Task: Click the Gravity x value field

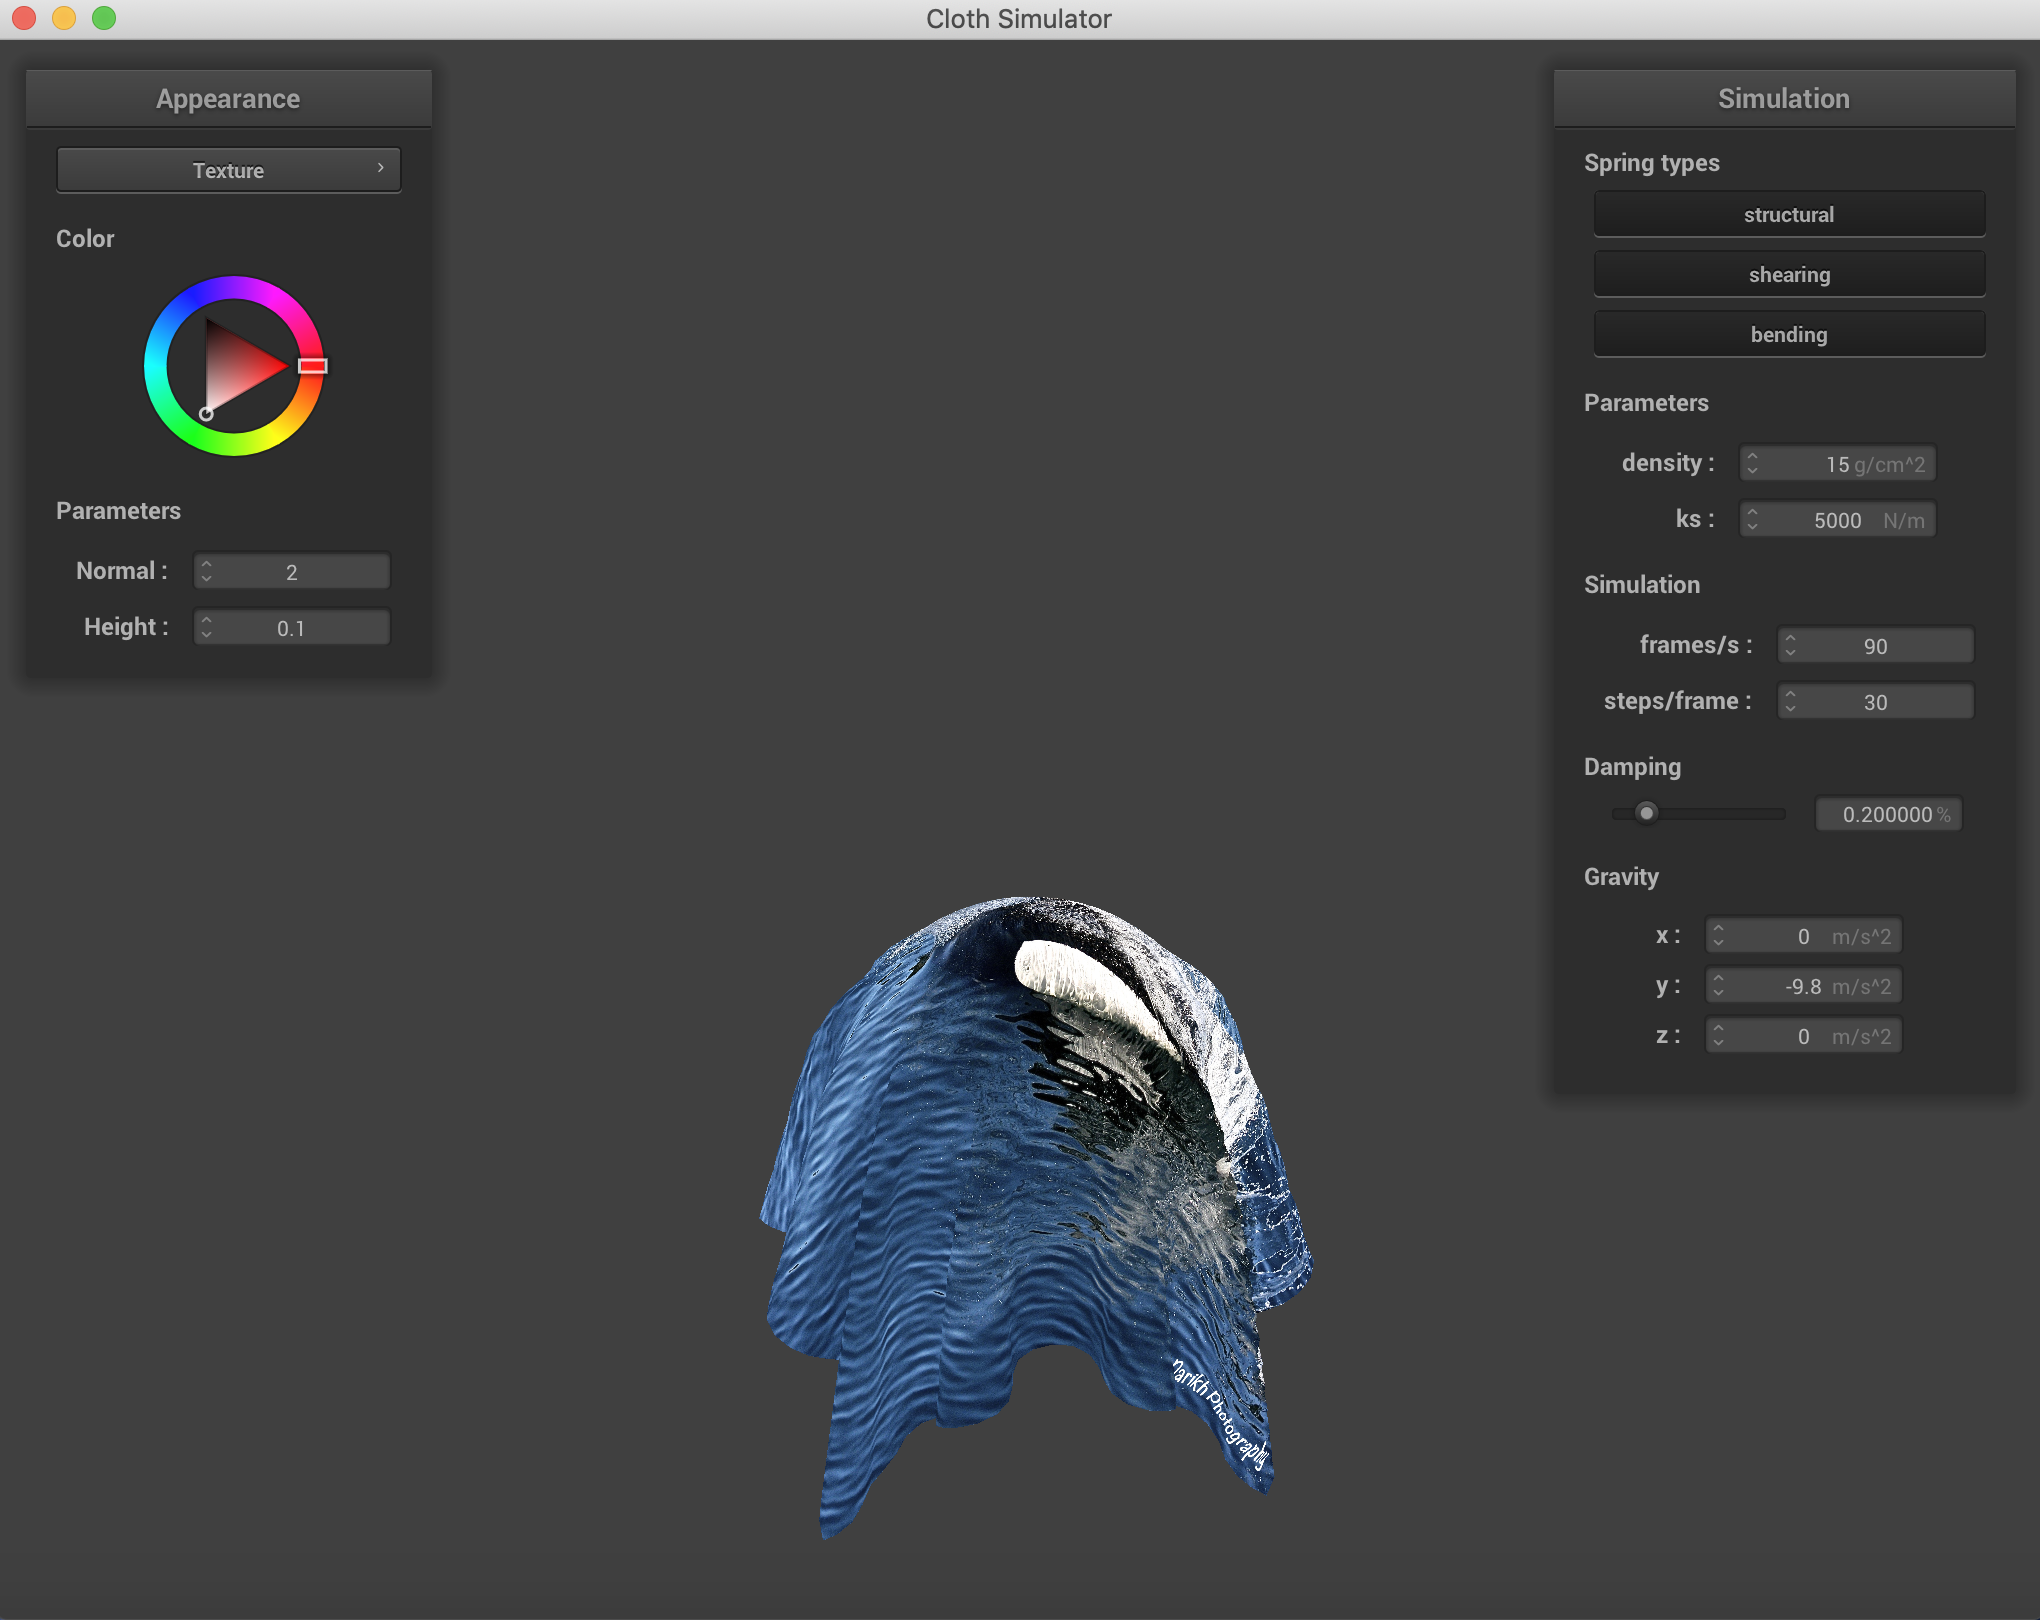Action: [1804, 936]
